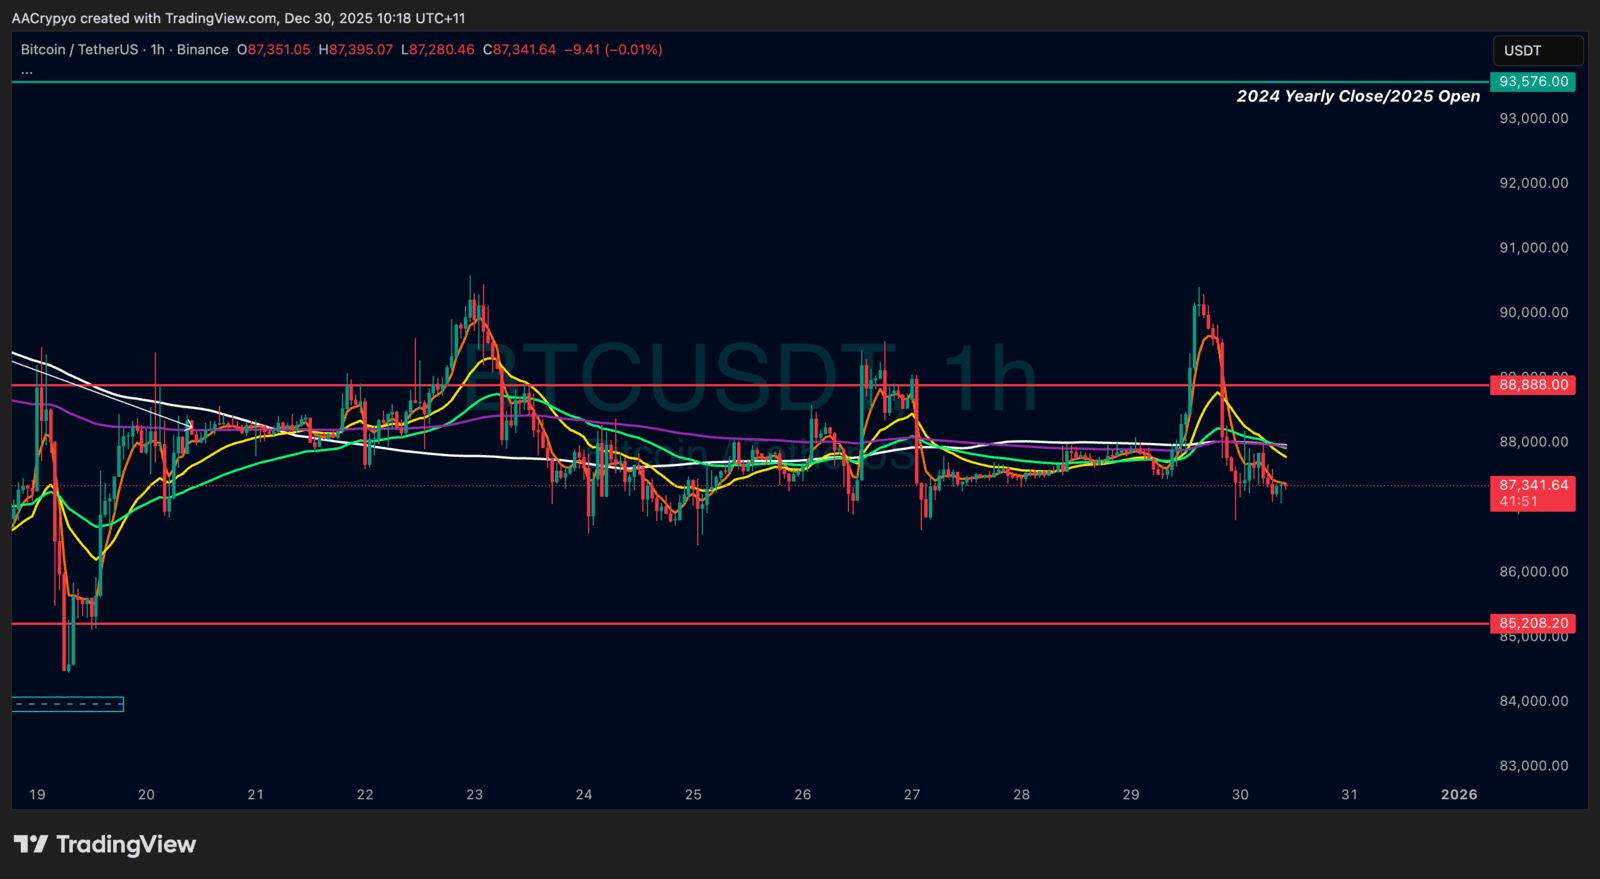Click the 90,000.00 price scale tick
Image resolution: width=1600 pixels, height=879 pixels.
(x=1533, y=312)
